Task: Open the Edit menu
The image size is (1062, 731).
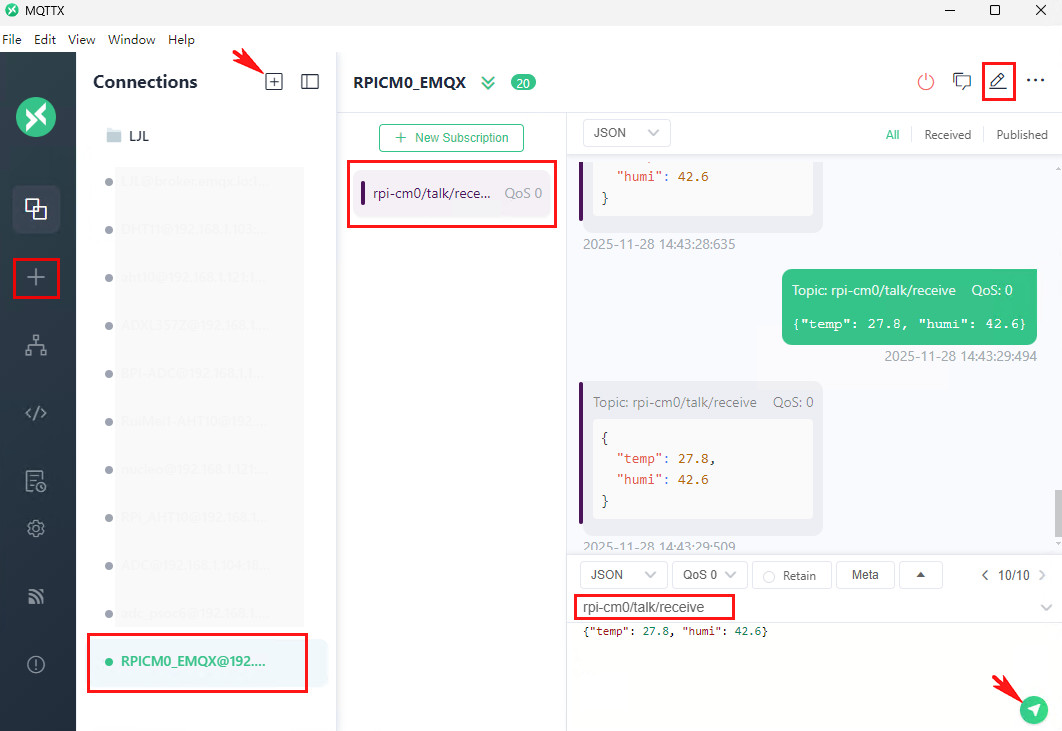Action: coord(45,39)
